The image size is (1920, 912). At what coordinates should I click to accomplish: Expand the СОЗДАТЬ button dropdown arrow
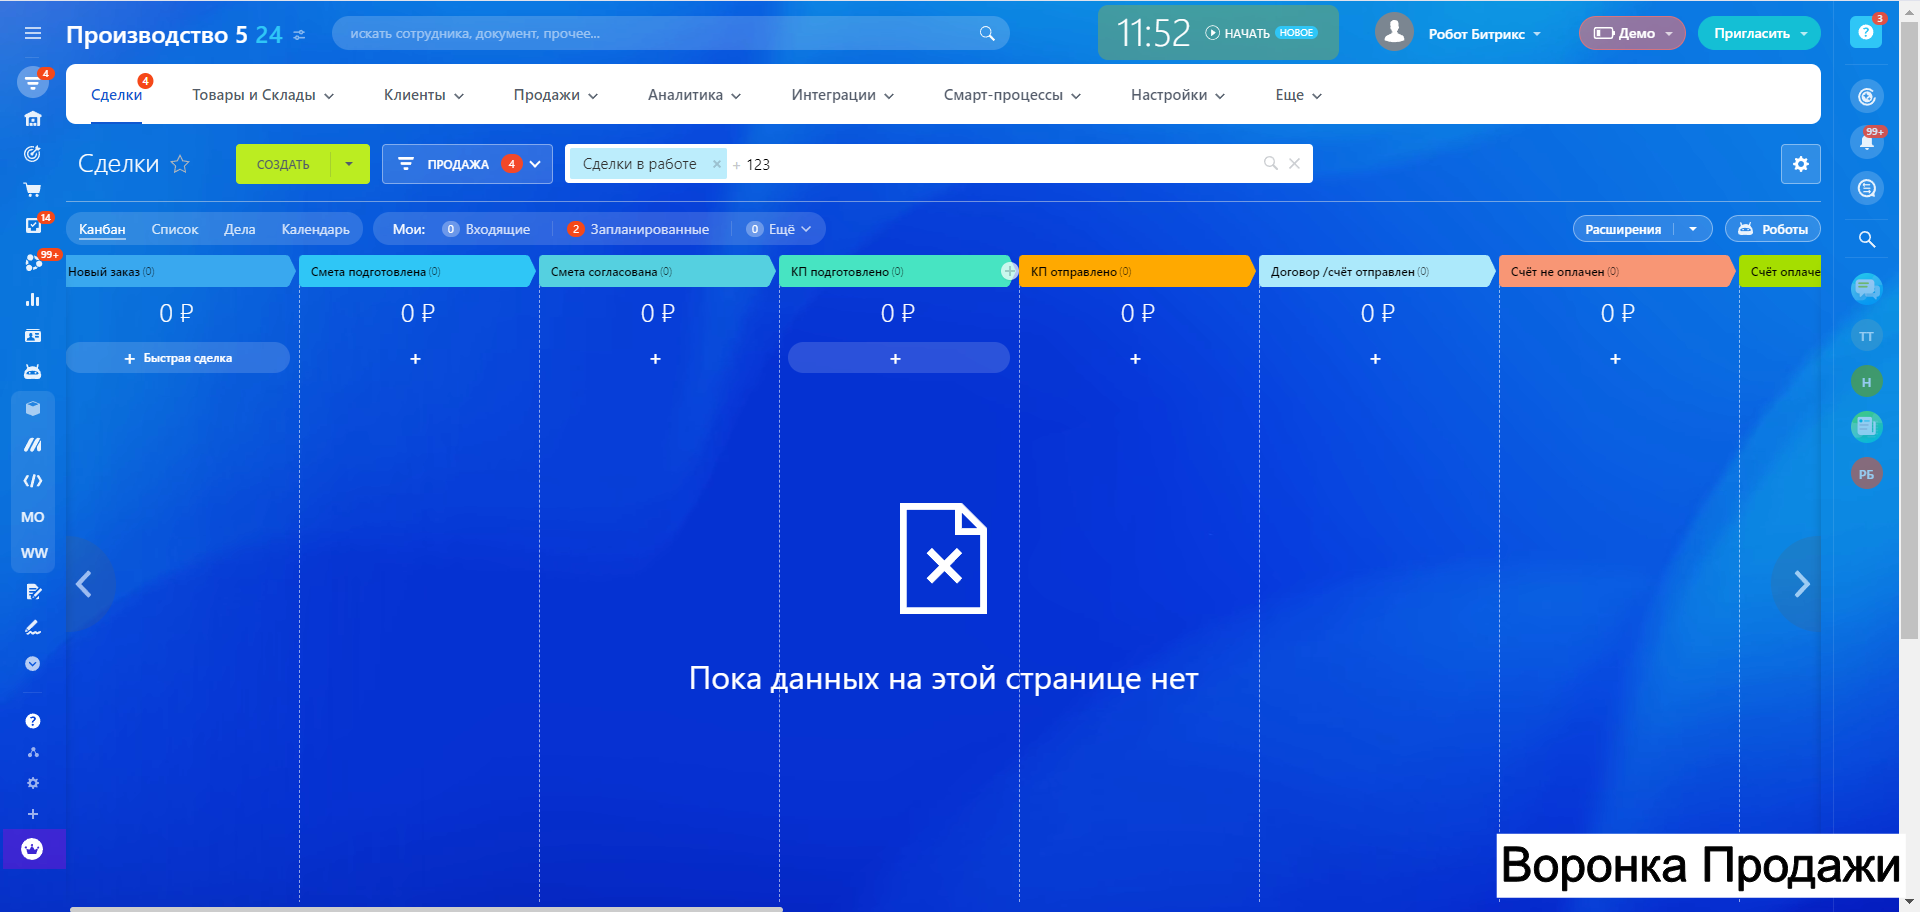349,164
